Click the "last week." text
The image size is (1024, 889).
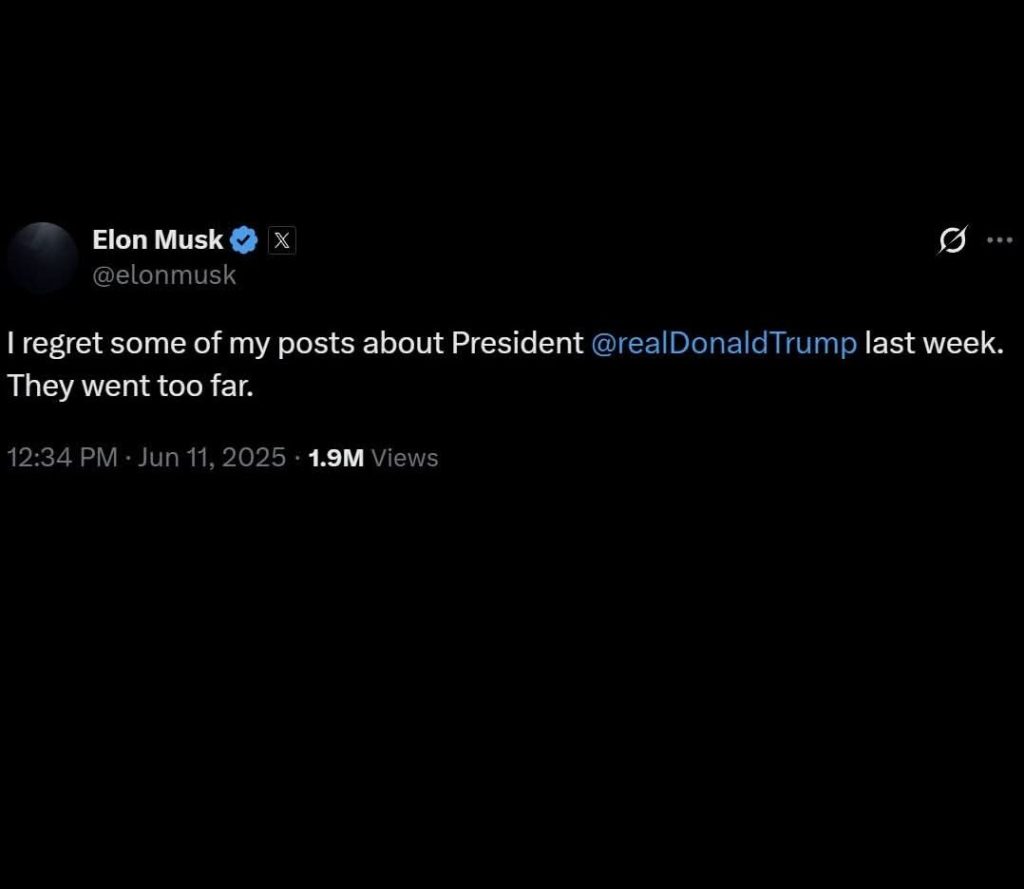pos(933,343)
